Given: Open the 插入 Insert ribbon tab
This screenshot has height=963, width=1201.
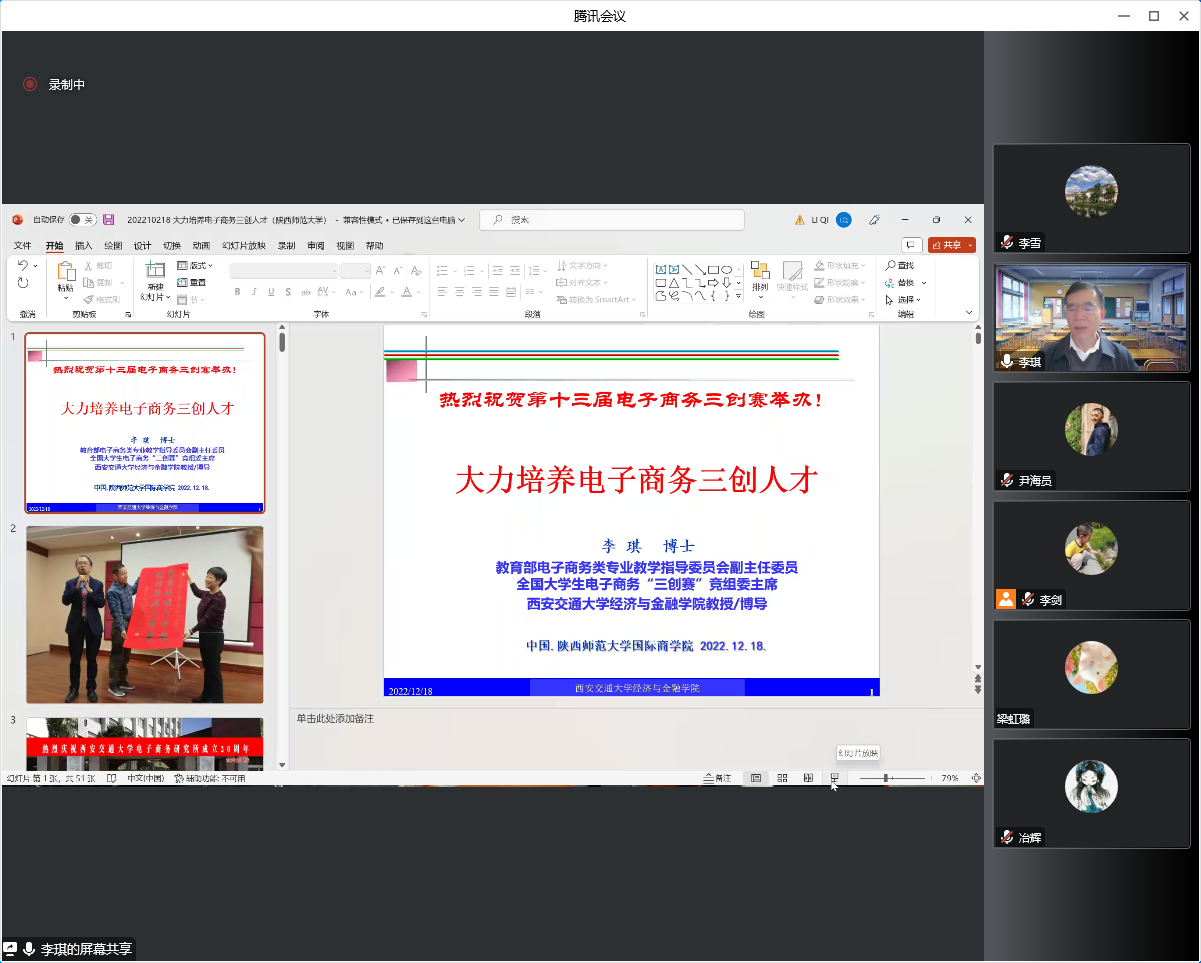Looking at the screenshot, I should (x=84, y=246).
